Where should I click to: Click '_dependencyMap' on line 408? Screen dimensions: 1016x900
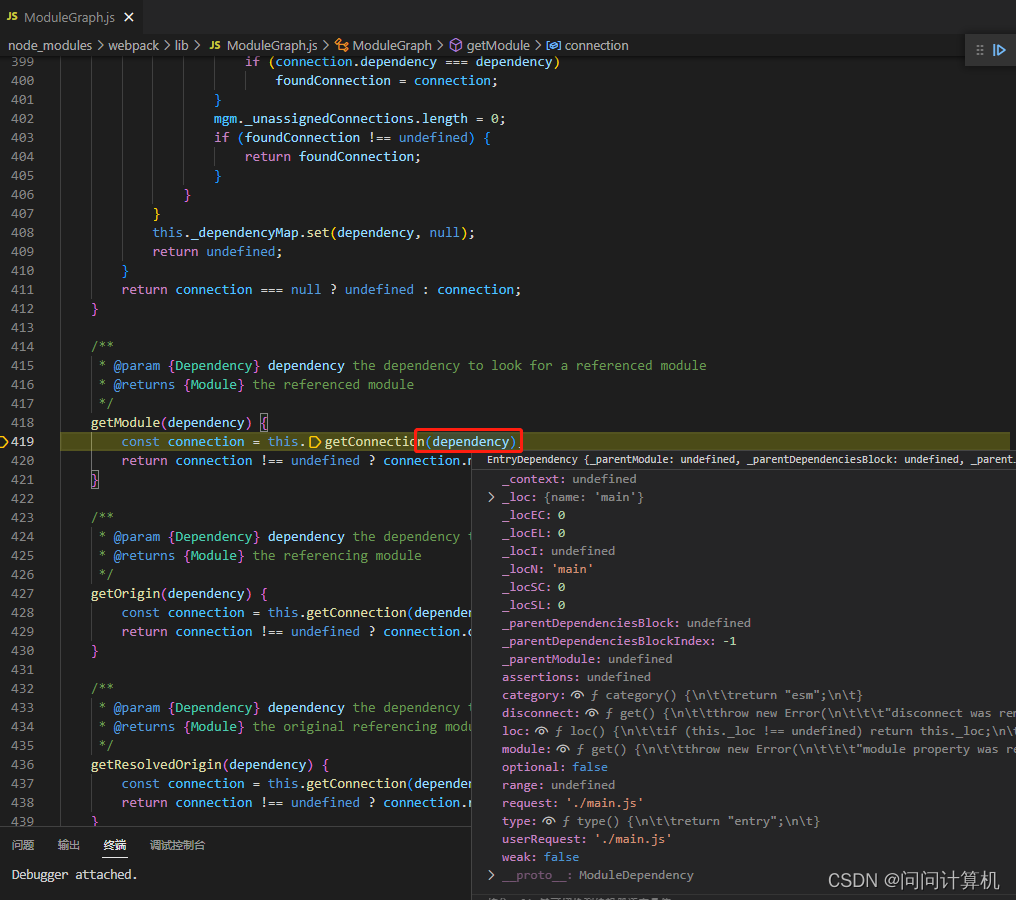245,233
